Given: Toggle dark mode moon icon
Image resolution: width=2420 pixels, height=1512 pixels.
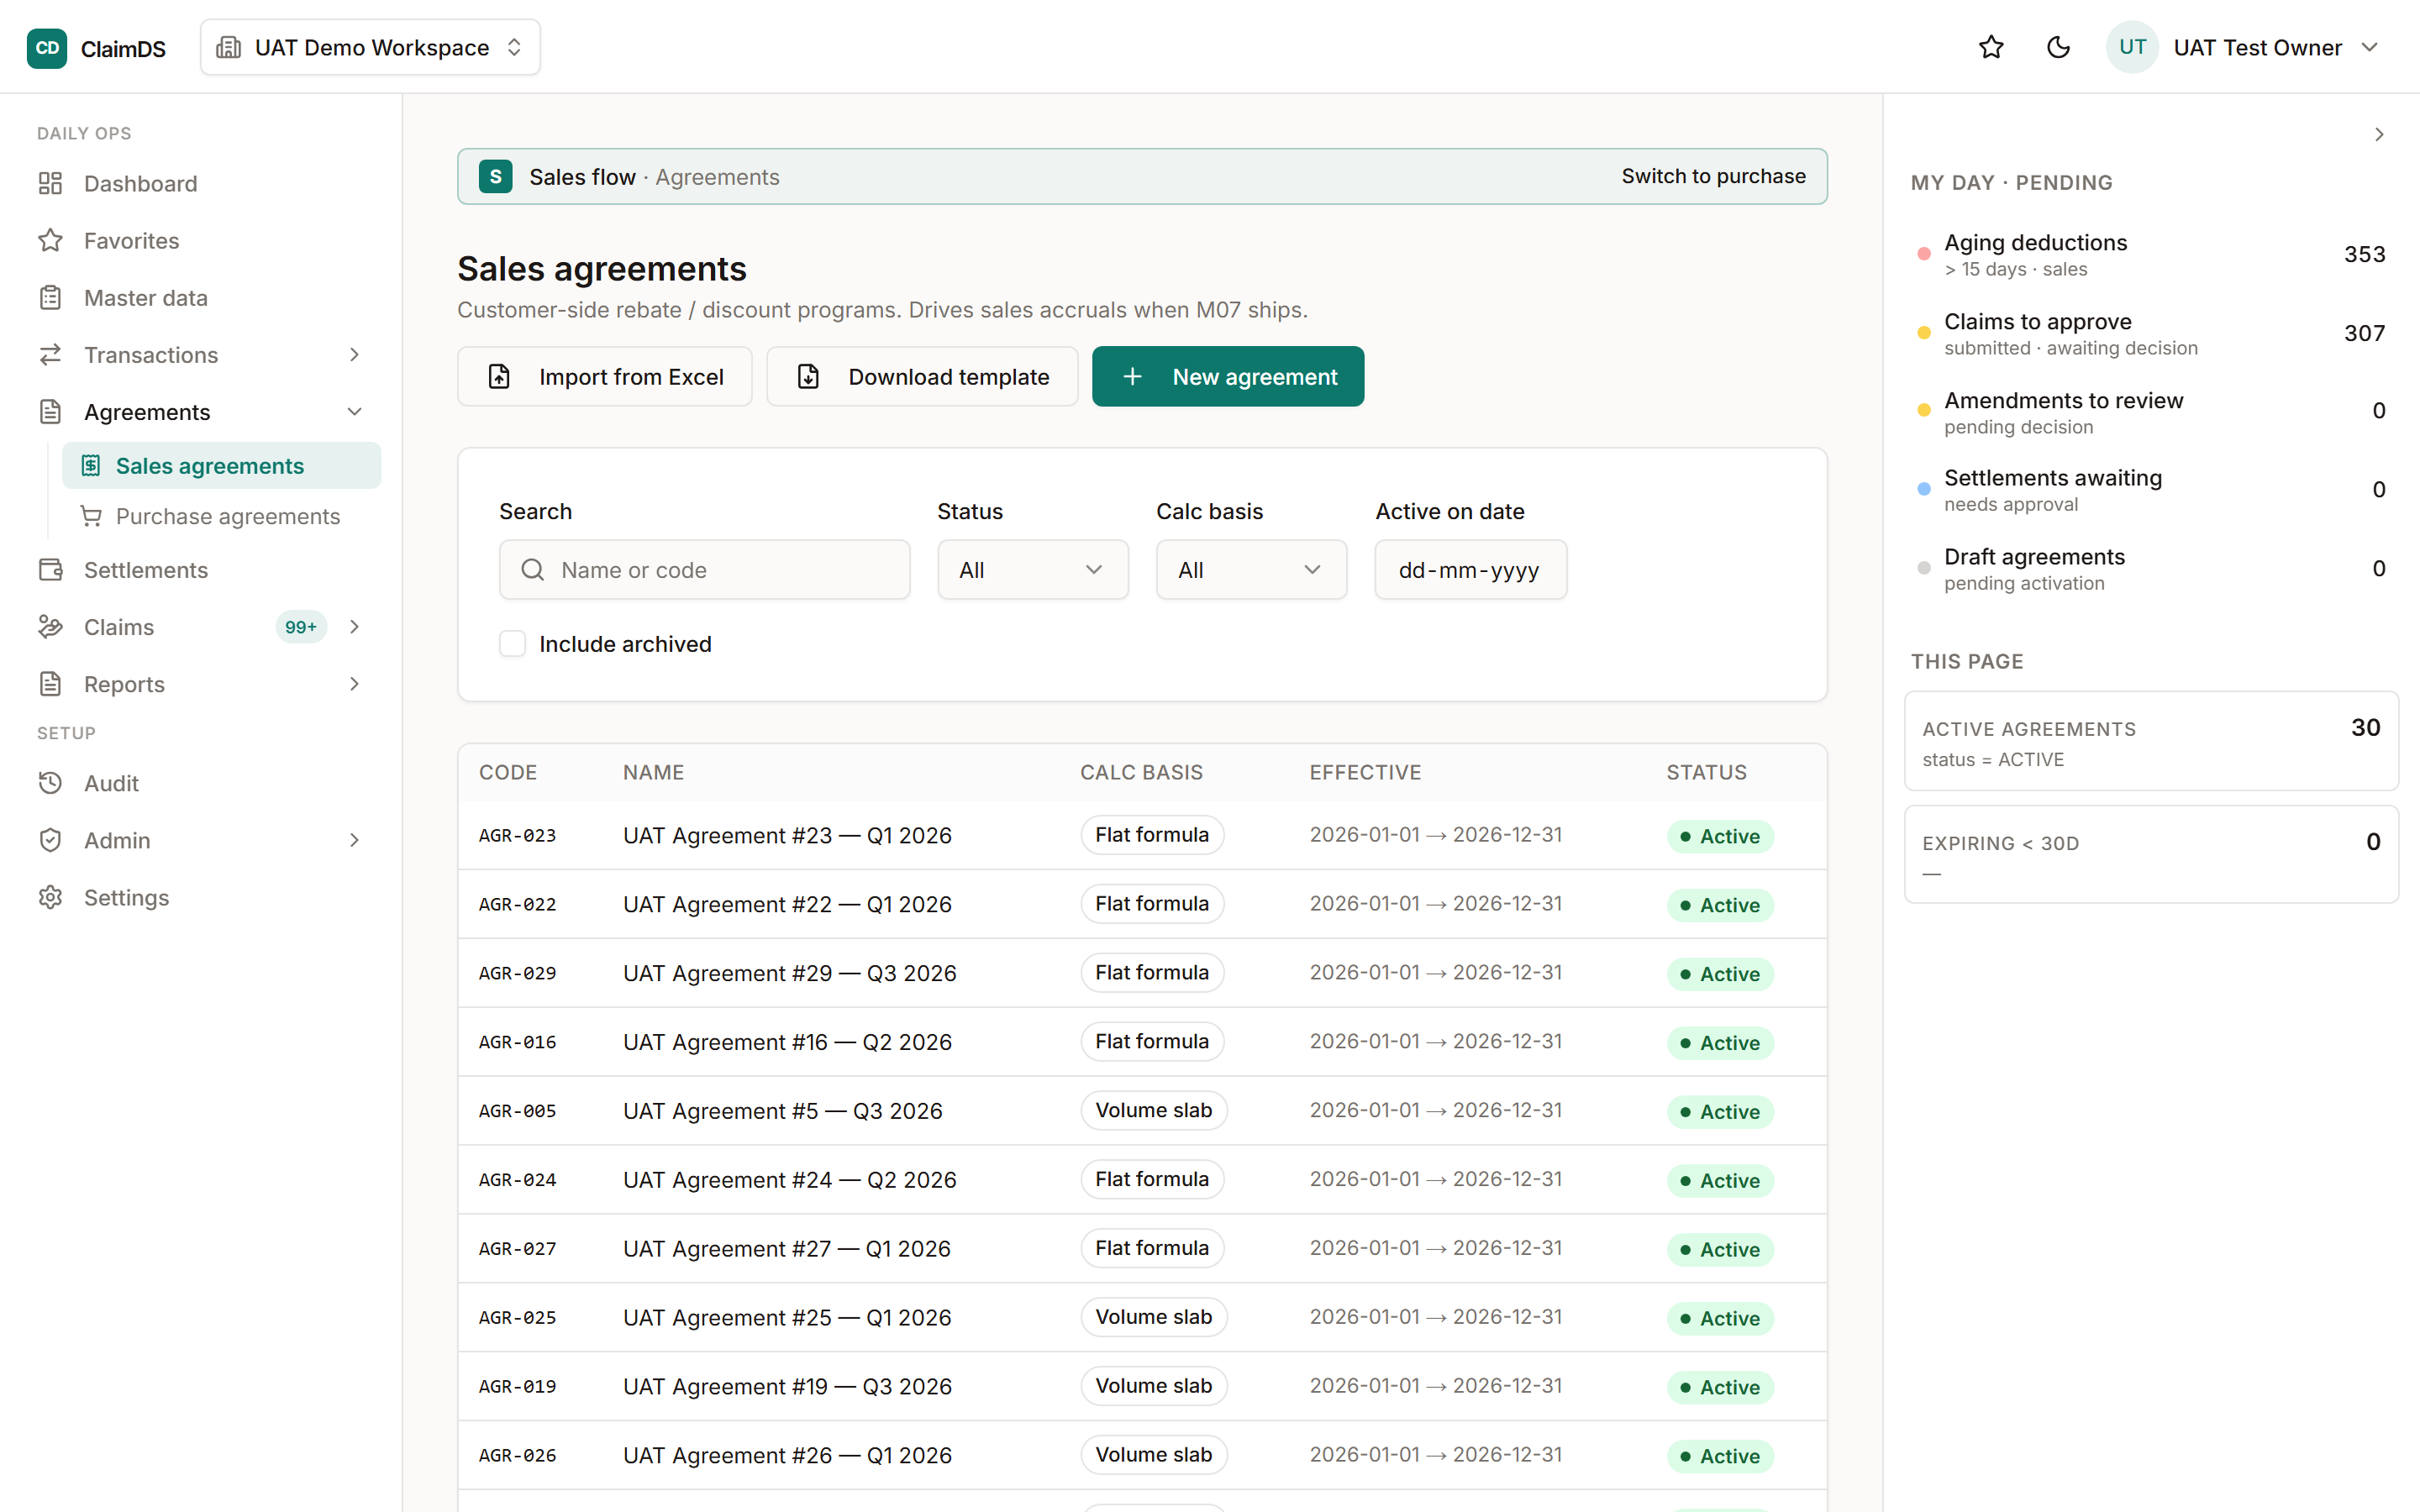Looking at the screenshot, I should tap(2058, 47).
